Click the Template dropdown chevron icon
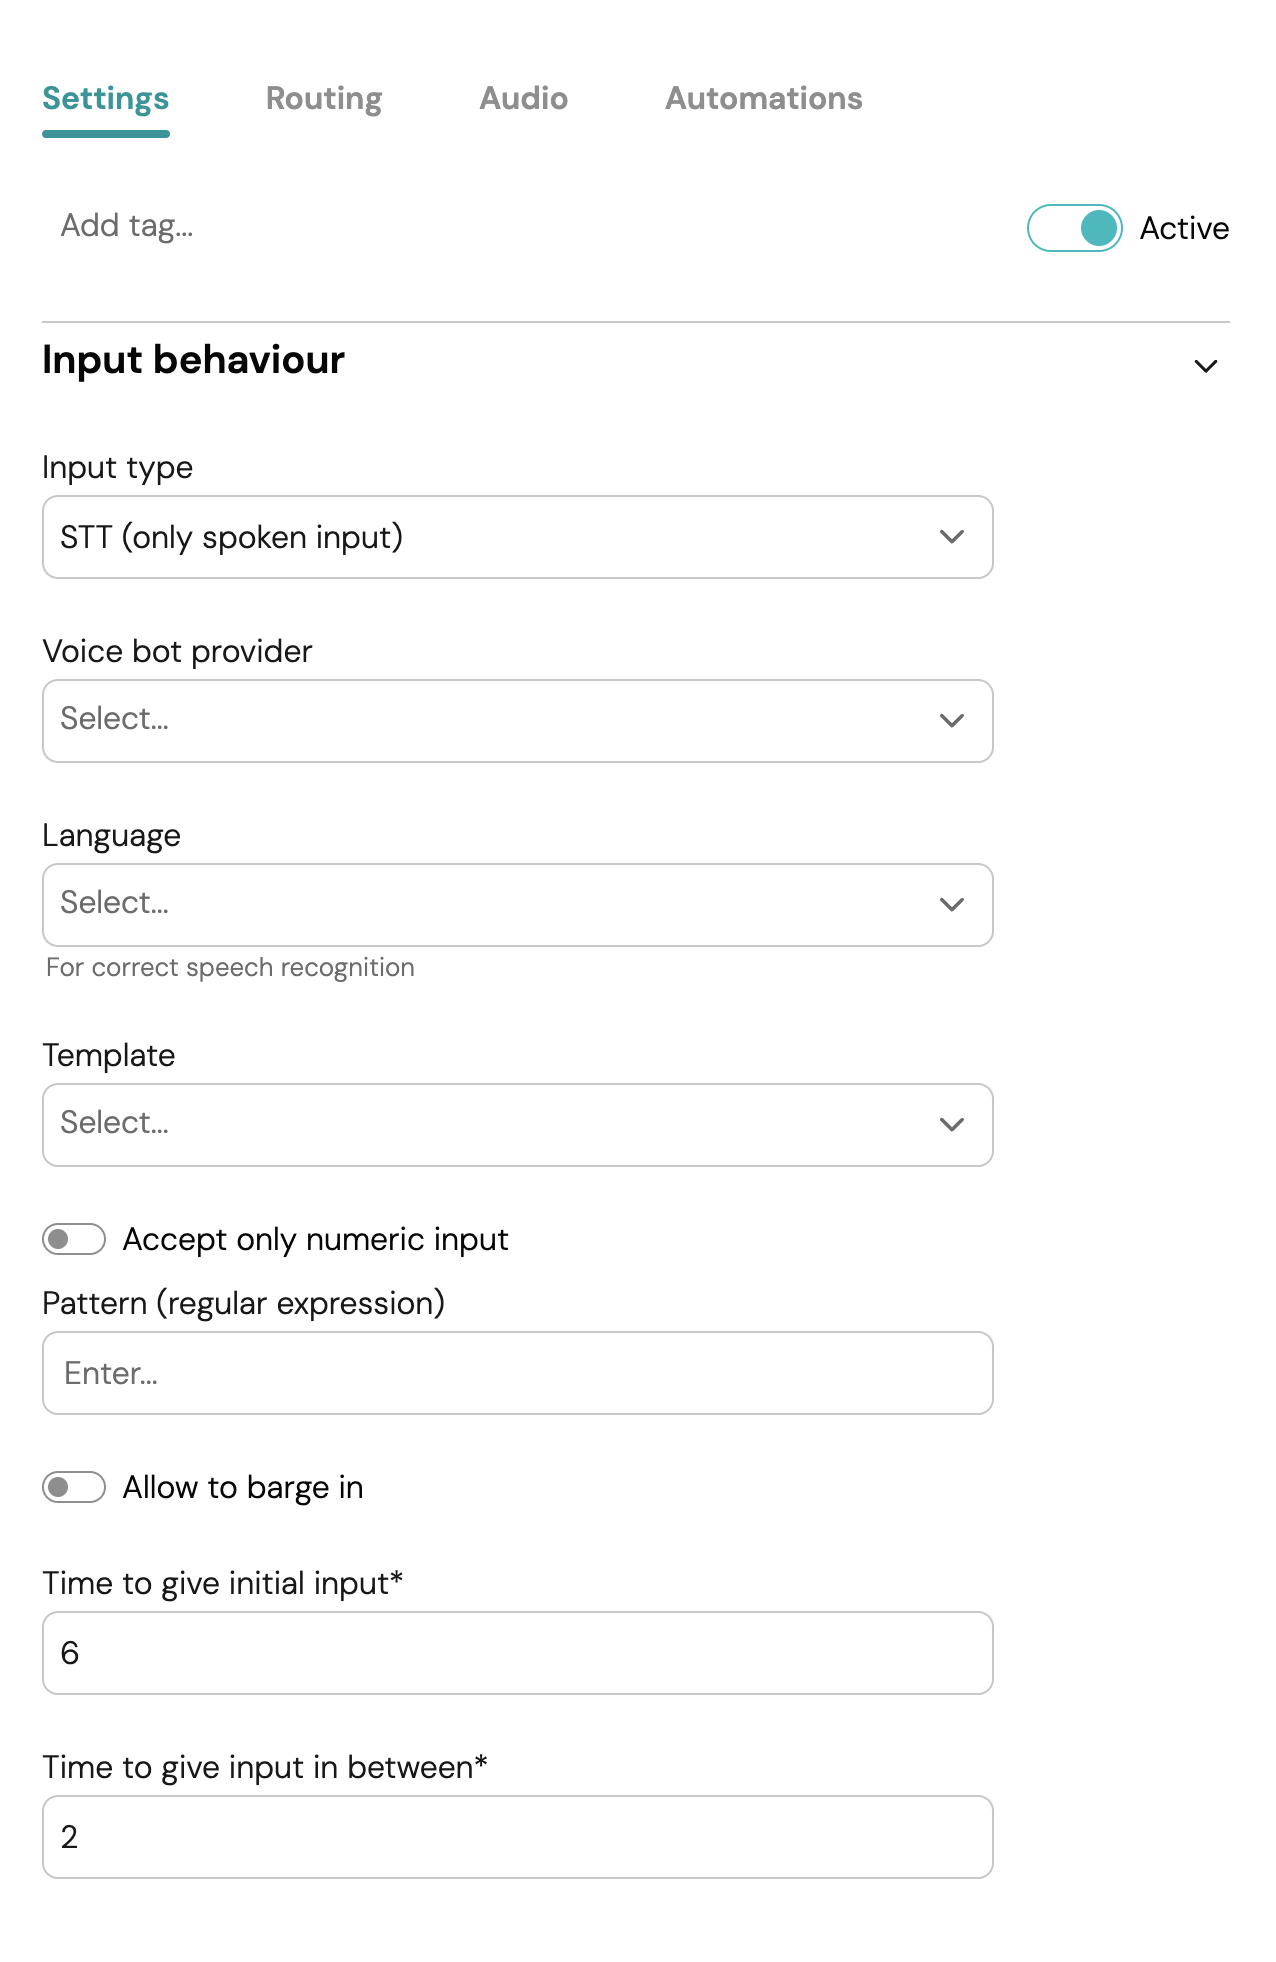This screenshot has width=1276, height=1962. [952, 1124]
